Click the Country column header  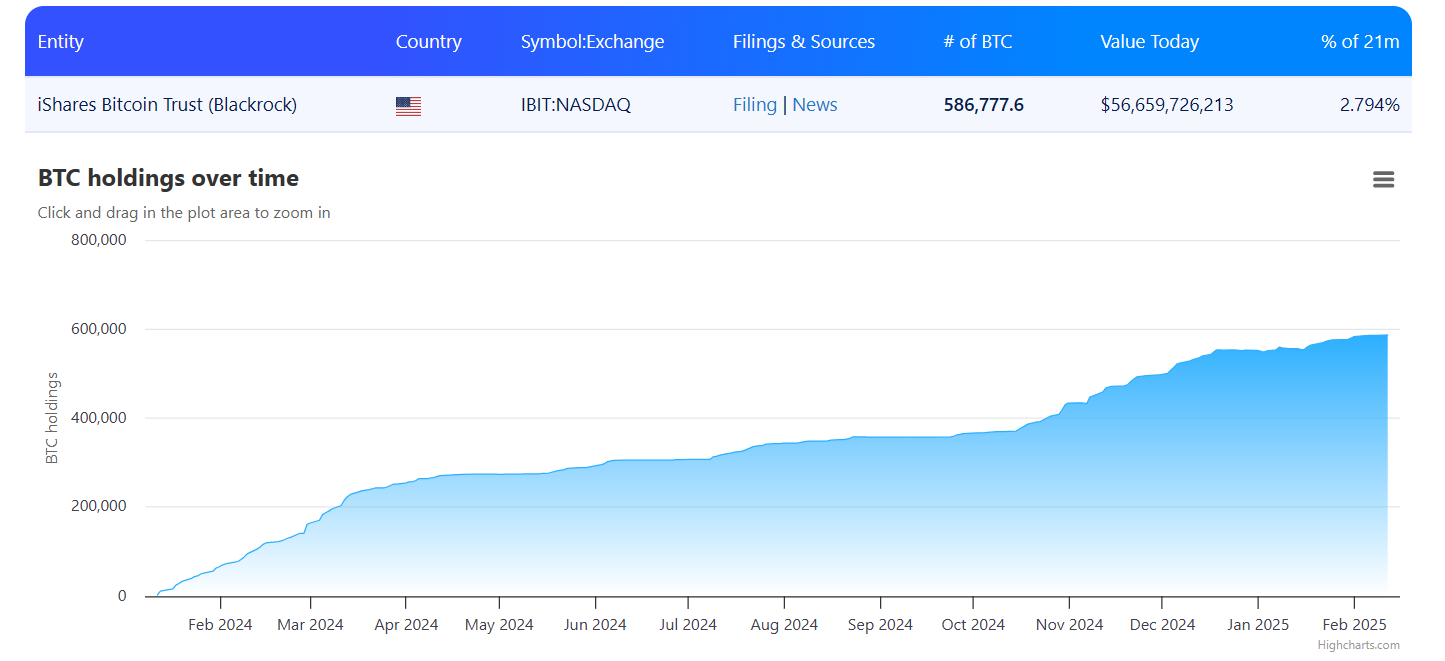[428, 42]
